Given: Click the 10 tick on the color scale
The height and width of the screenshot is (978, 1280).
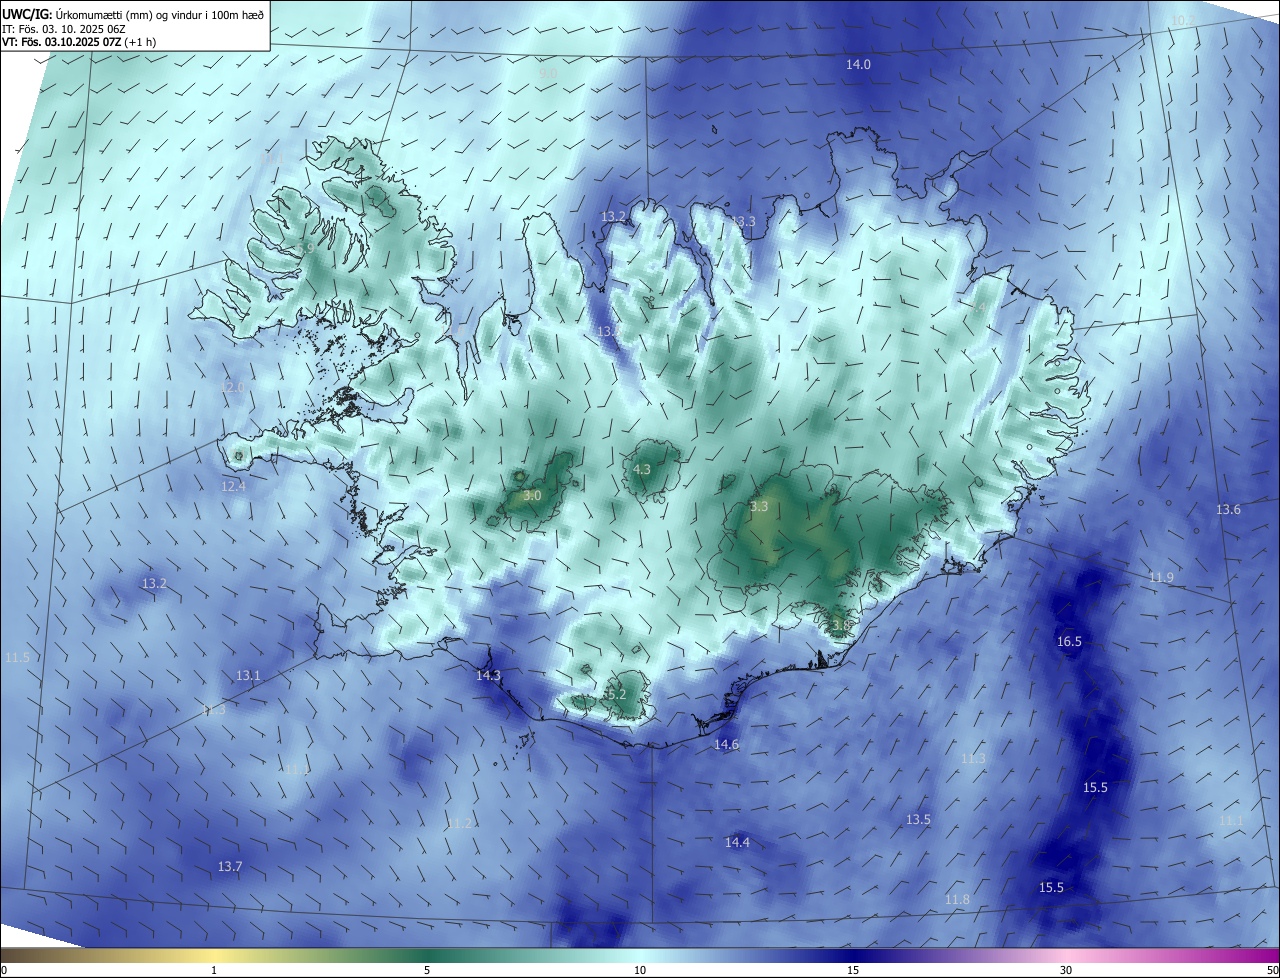Looking at the screenshot, I should click(x=640, y=970).
